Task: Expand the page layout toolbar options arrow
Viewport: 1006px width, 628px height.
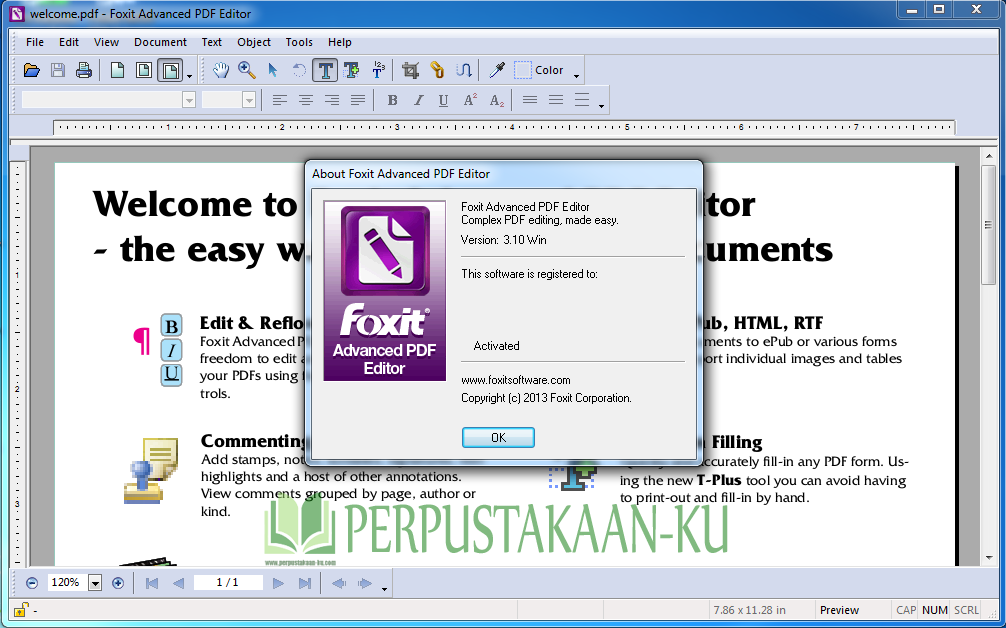Action: click(x=189, y=76)
